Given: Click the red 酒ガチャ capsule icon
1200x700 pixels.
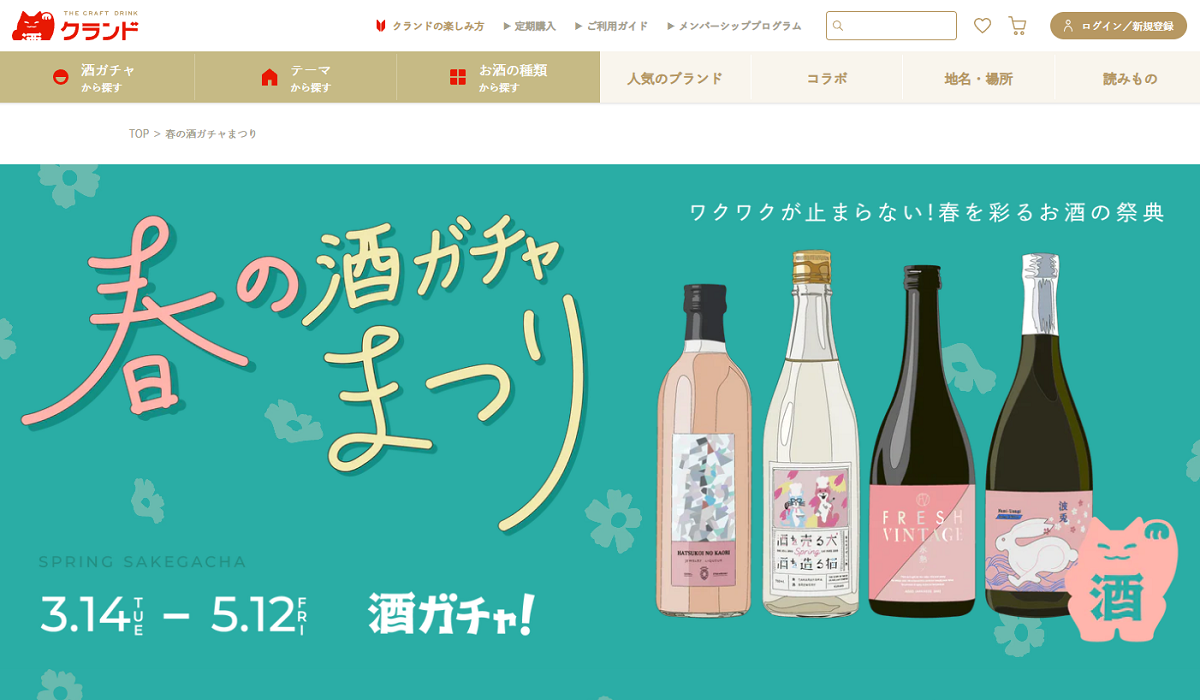Looking at the screenshot, I should (x=61, y=78).
